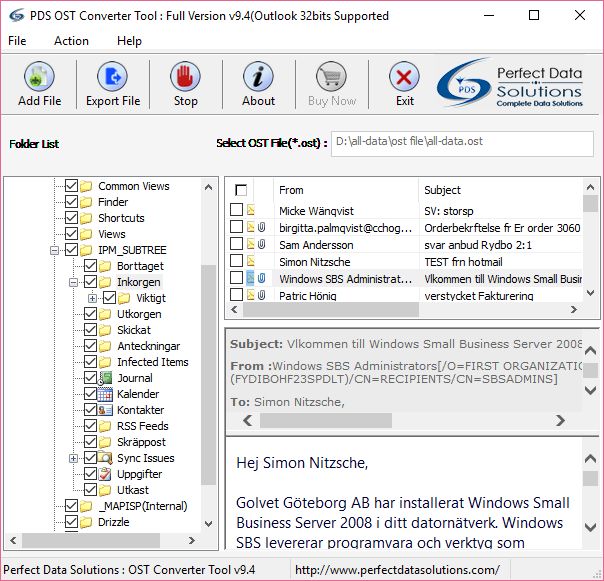Click the RSS Feeds folder icon
Screen dimensions: 604x581
click(105, 426)
